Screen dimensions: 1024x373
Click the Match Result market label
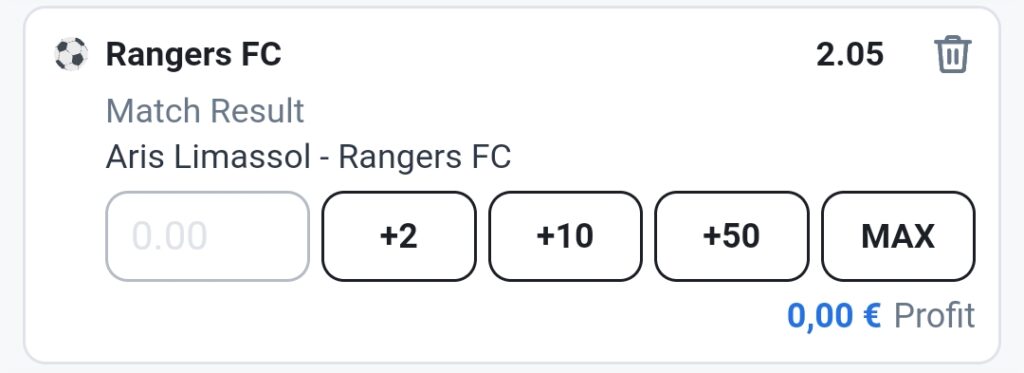click(x=205, y=111)
